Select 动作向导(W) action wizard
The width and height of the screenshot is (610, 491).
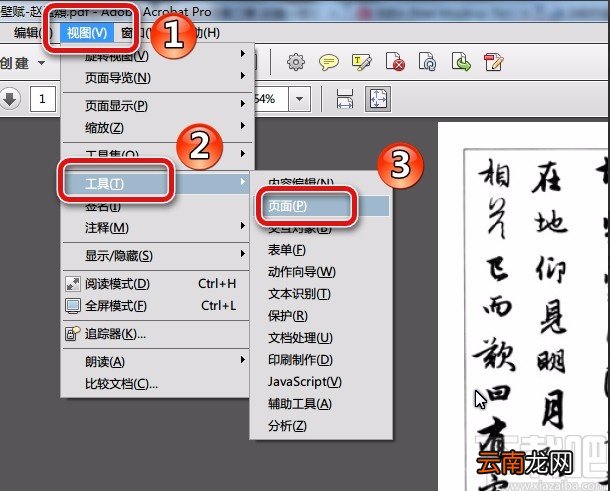tap(321, 272)
